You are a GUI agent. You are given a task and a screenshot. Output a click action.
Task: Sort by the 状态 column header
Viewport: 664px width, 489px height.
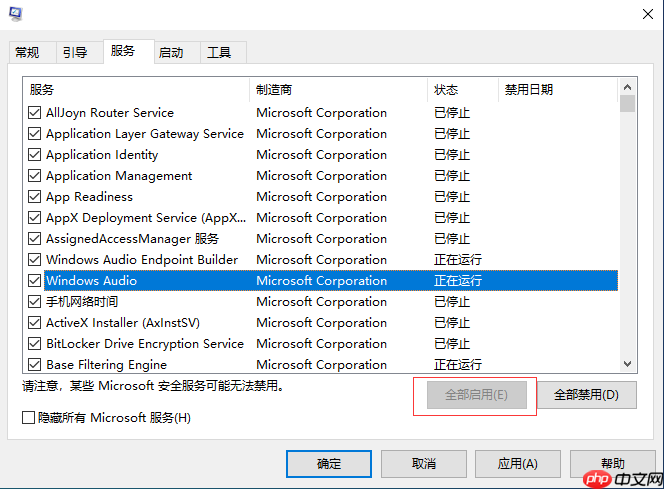(463, 90)
